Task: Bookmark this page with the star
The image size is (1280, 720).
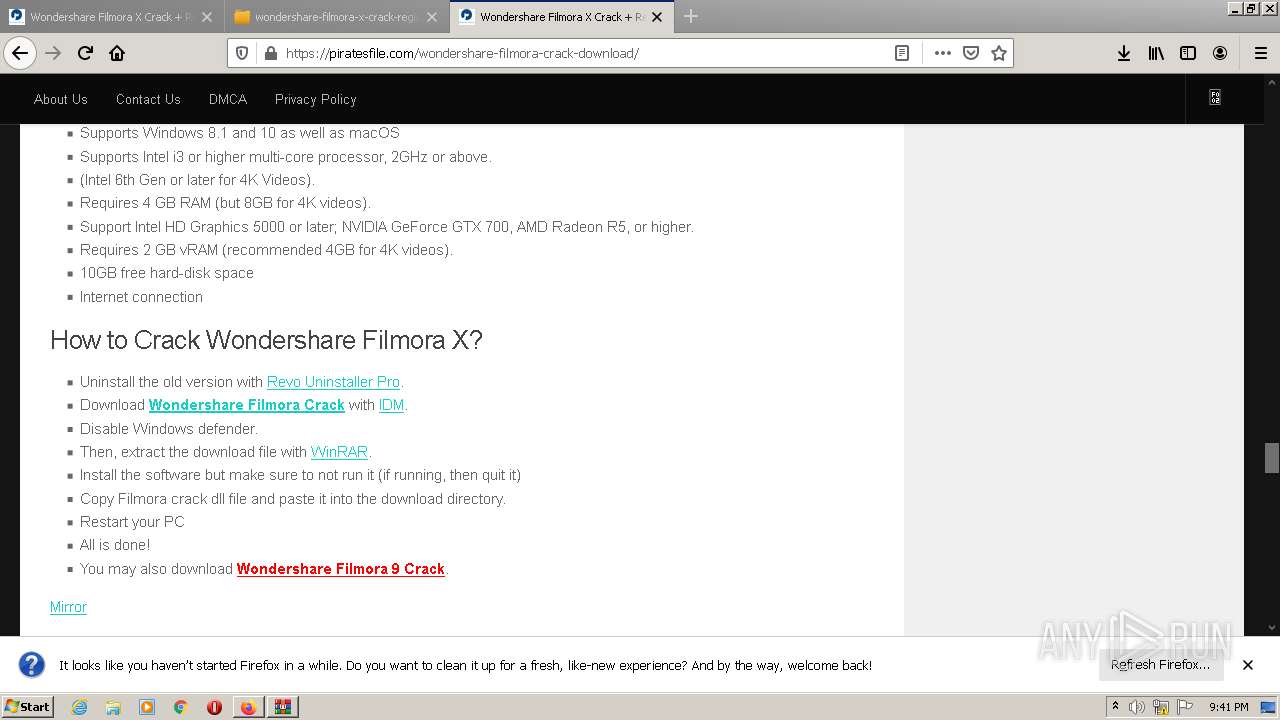Action: coord(998,53)
